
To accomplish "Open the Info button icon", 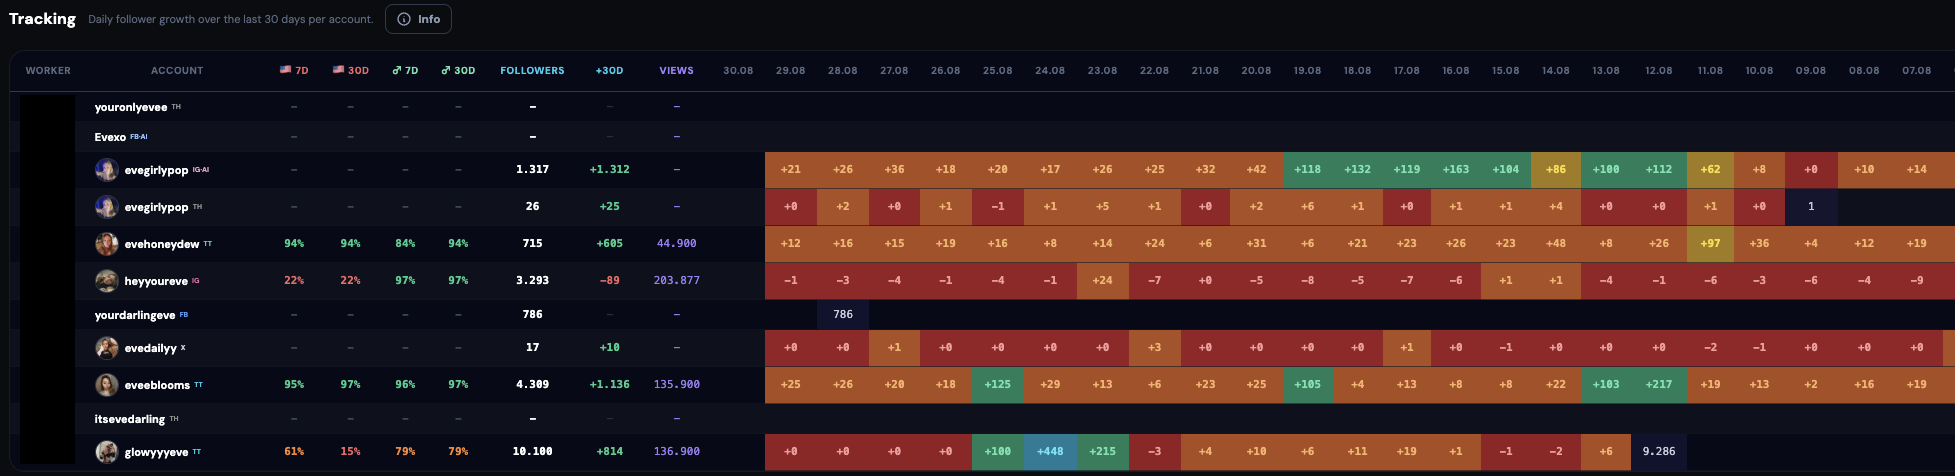I will pos(403,19).
